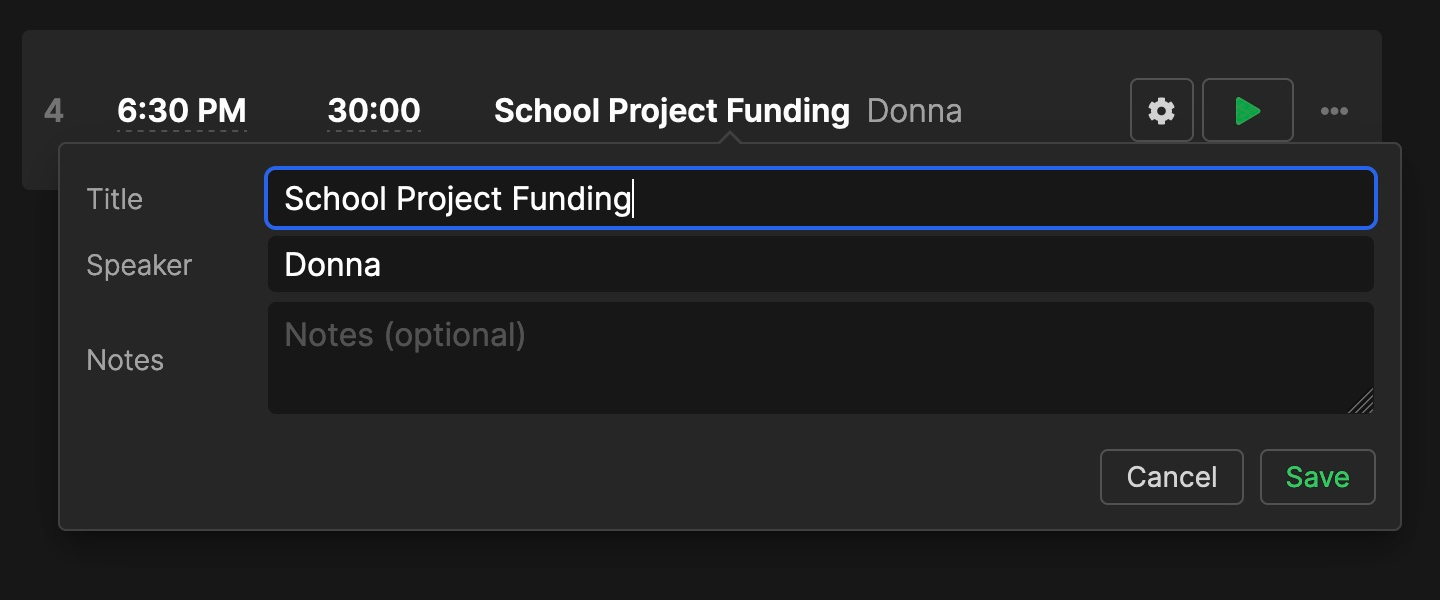
Task: Click the Notes field label
Action: tap(125, 360)
